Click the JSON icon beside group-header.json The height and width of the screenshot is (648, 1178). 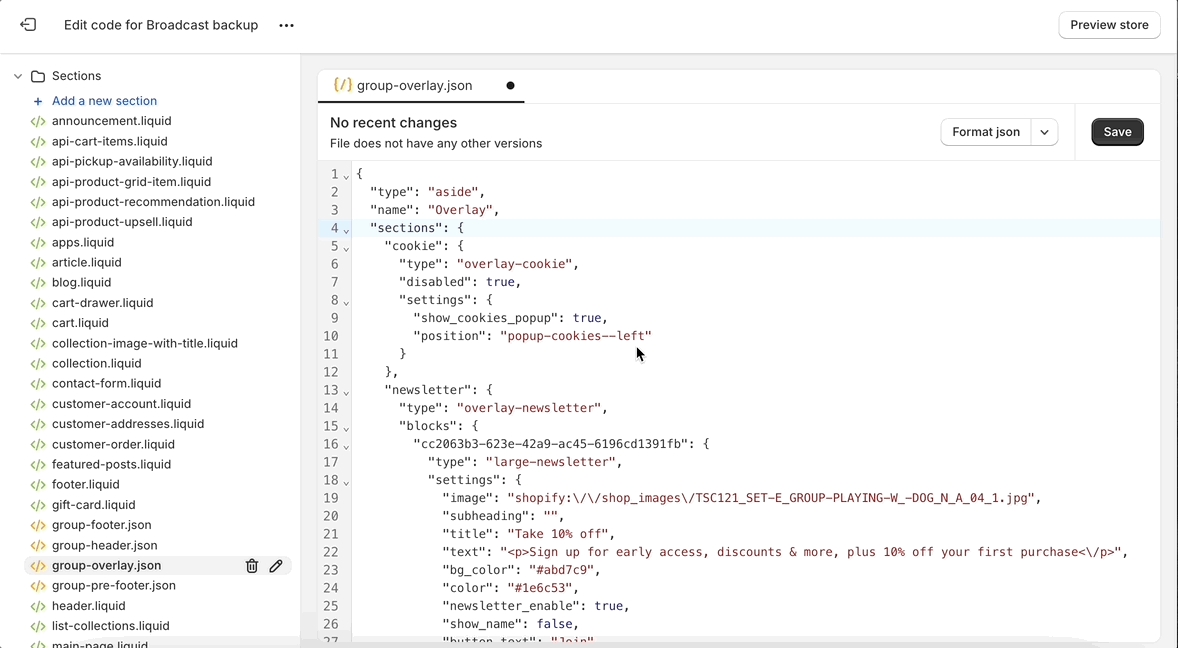38,546
